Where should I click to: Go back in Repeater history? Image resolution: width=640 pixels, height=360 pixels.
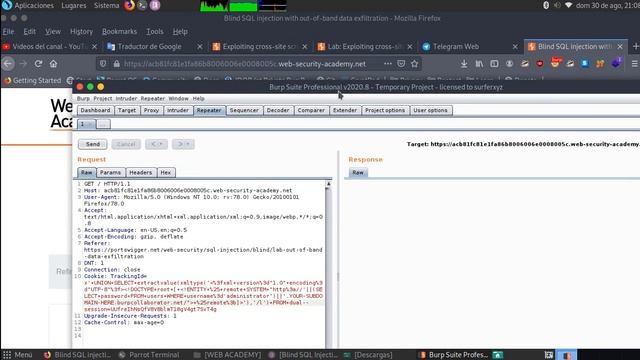tap(156, 144)
